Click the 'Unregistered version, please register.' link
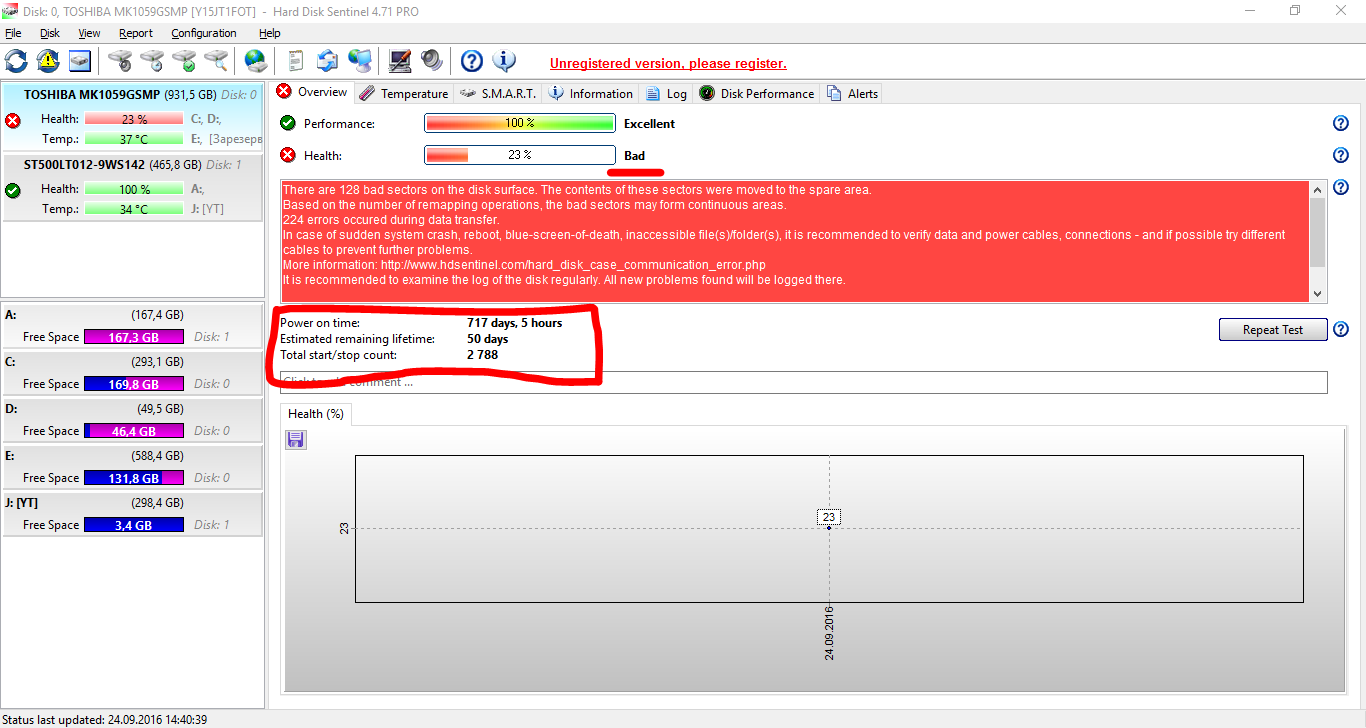The image size is (1366, 728). 668,64
